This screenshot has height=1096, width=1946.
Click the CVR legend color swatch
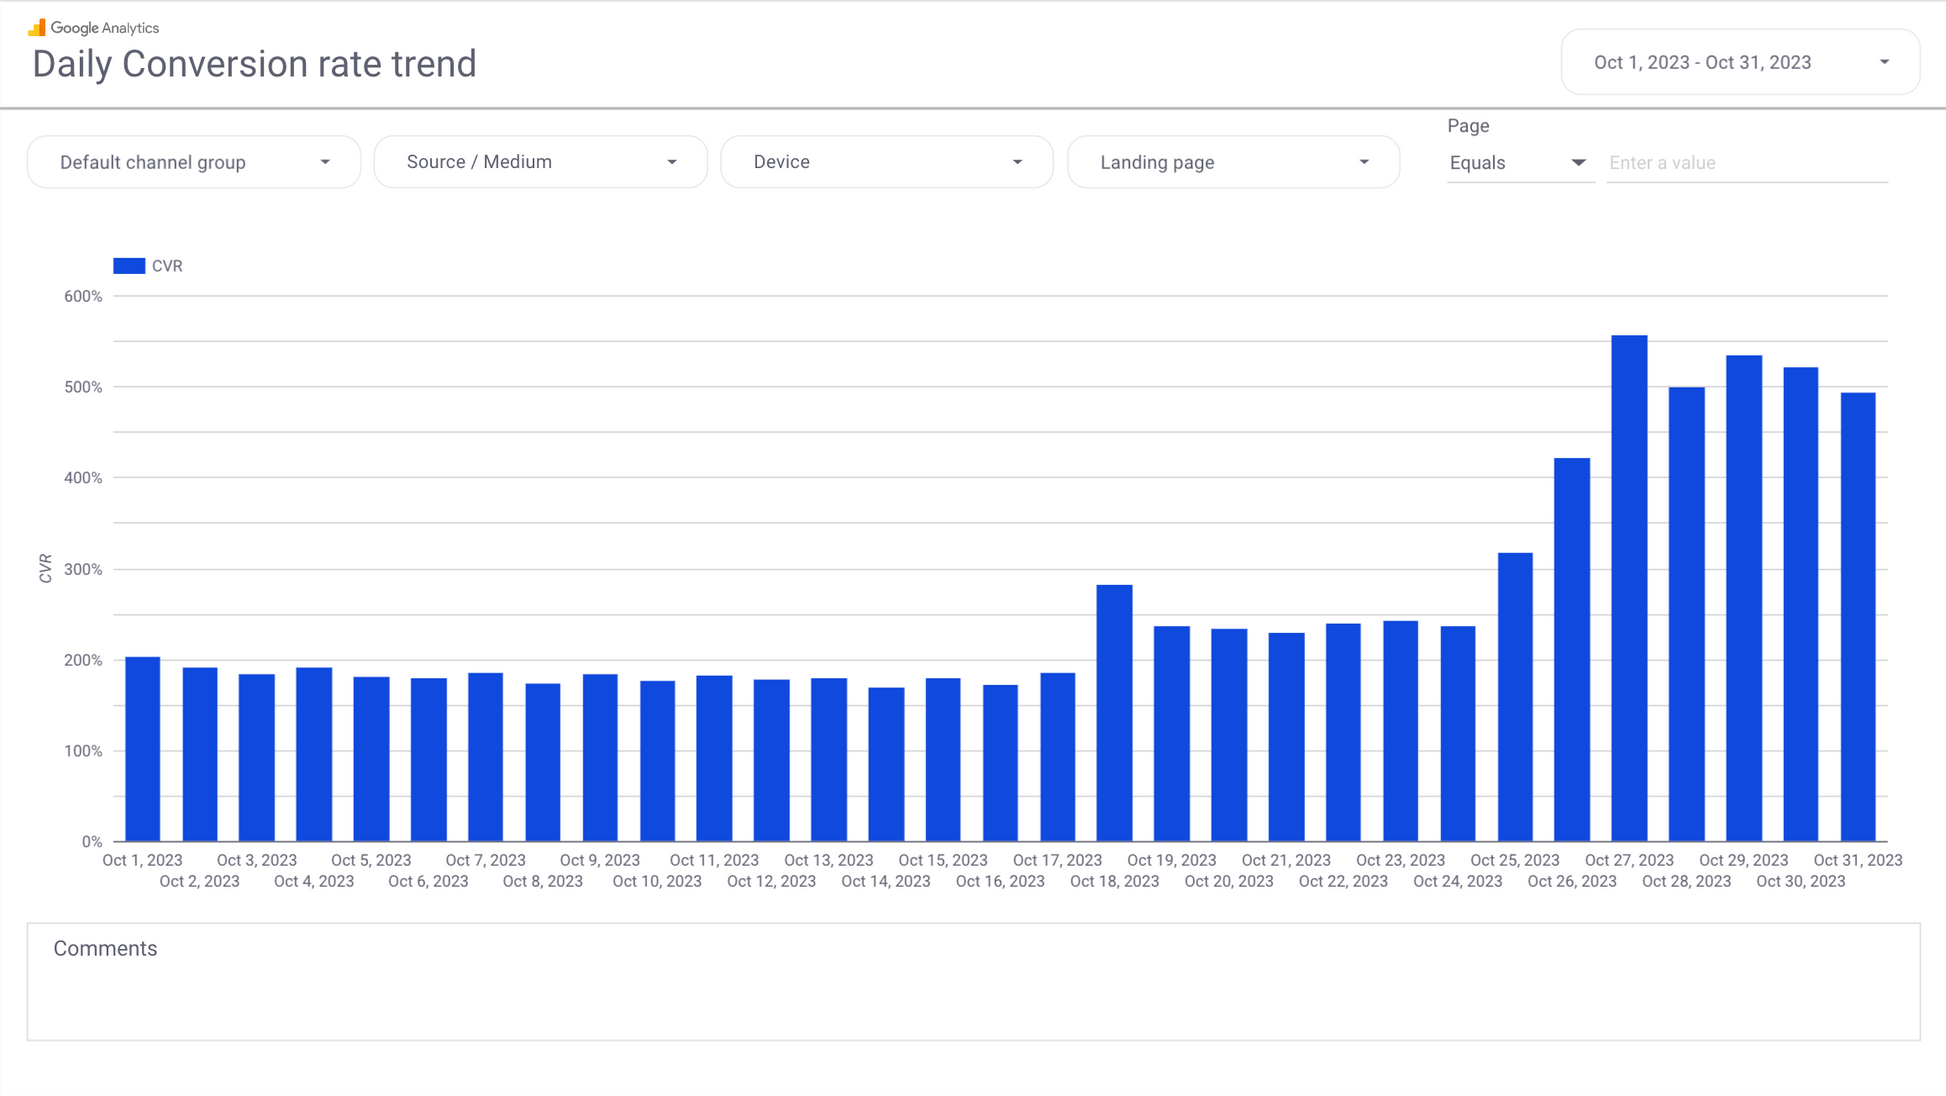[x=129, y=266]
